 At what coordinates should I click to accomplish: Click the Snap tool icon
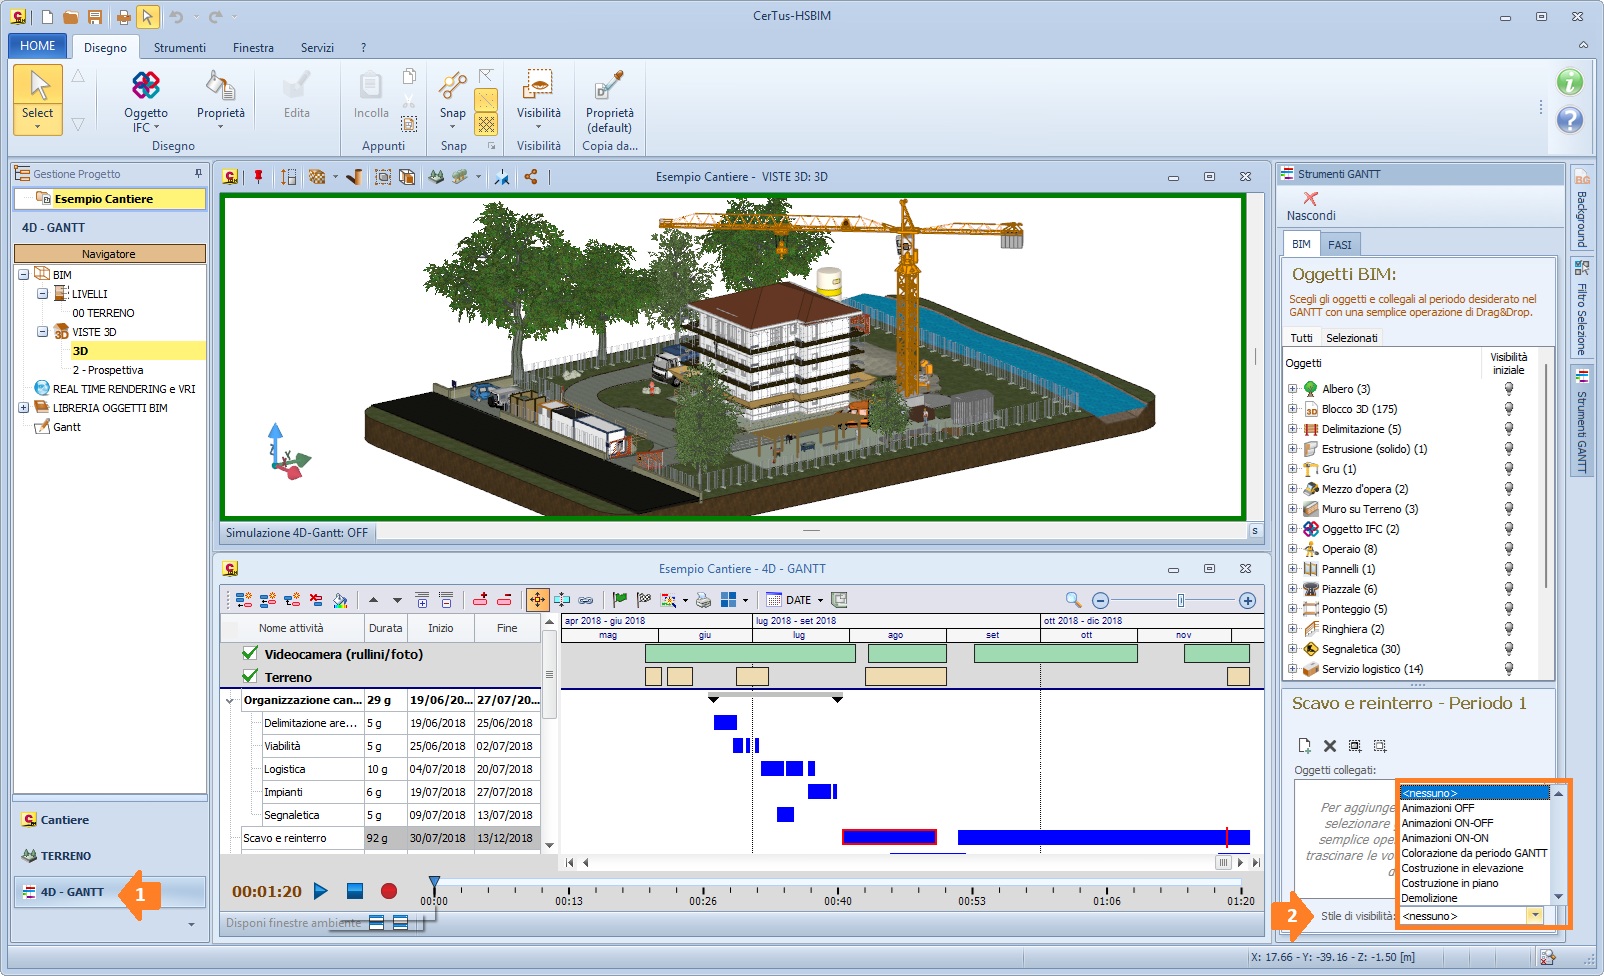click(452, 87)
